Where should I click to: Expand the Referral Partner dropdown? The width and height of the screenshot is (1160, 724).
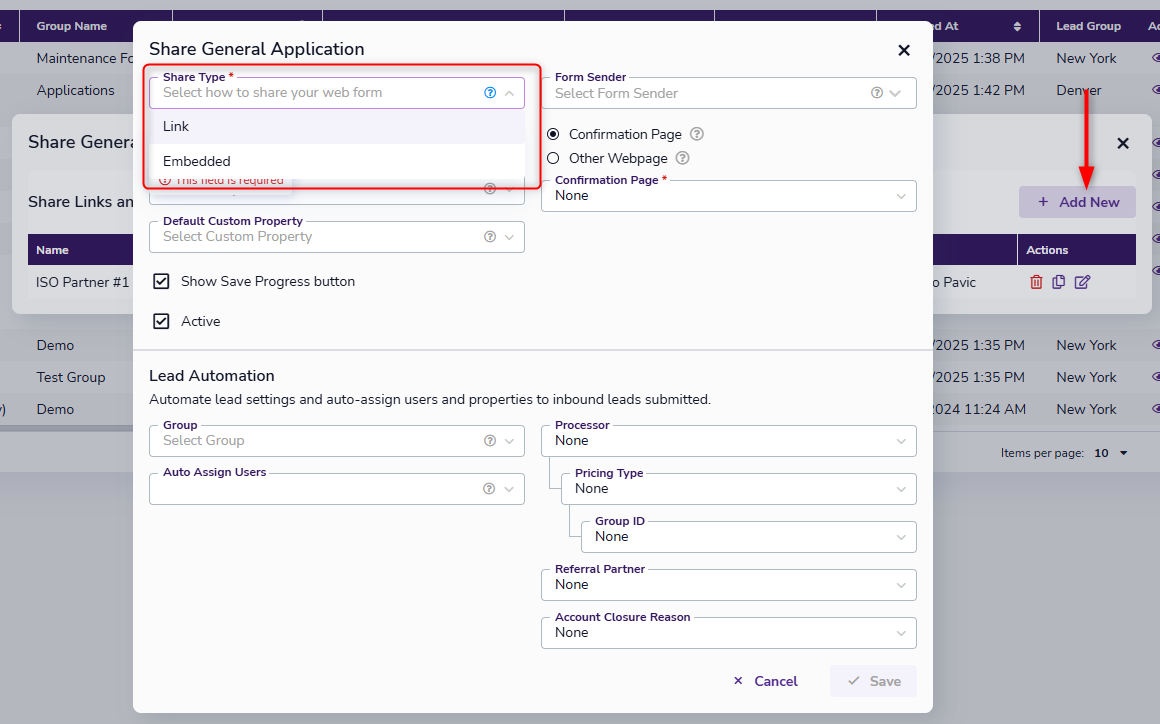pyautogui.click(x=728, y=585)
